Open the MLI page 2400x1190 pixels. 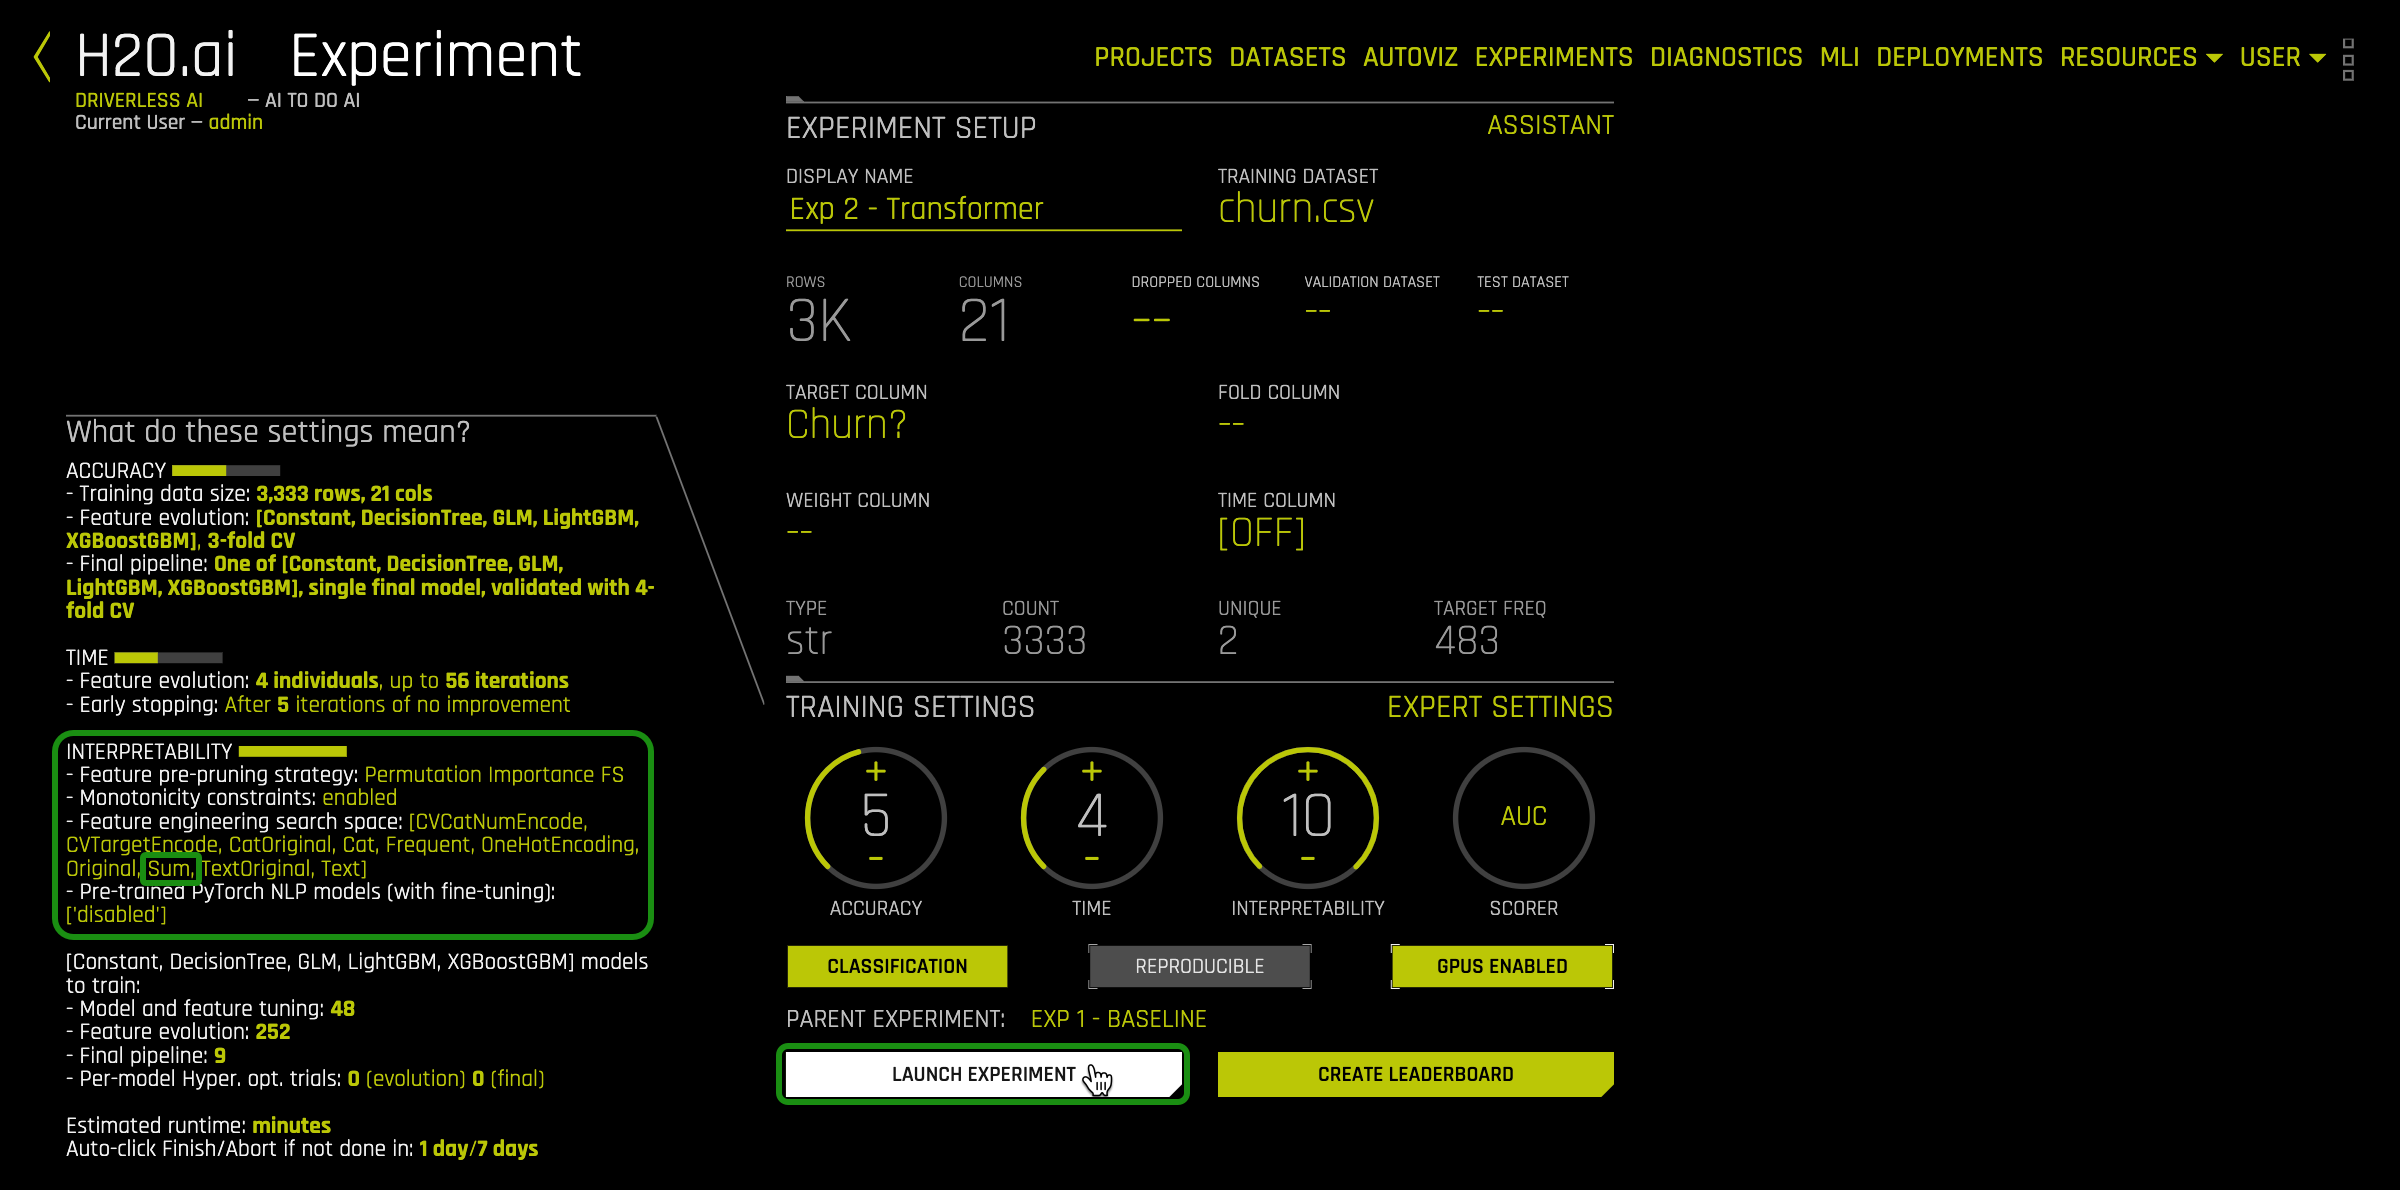[x=1839, y=57]
